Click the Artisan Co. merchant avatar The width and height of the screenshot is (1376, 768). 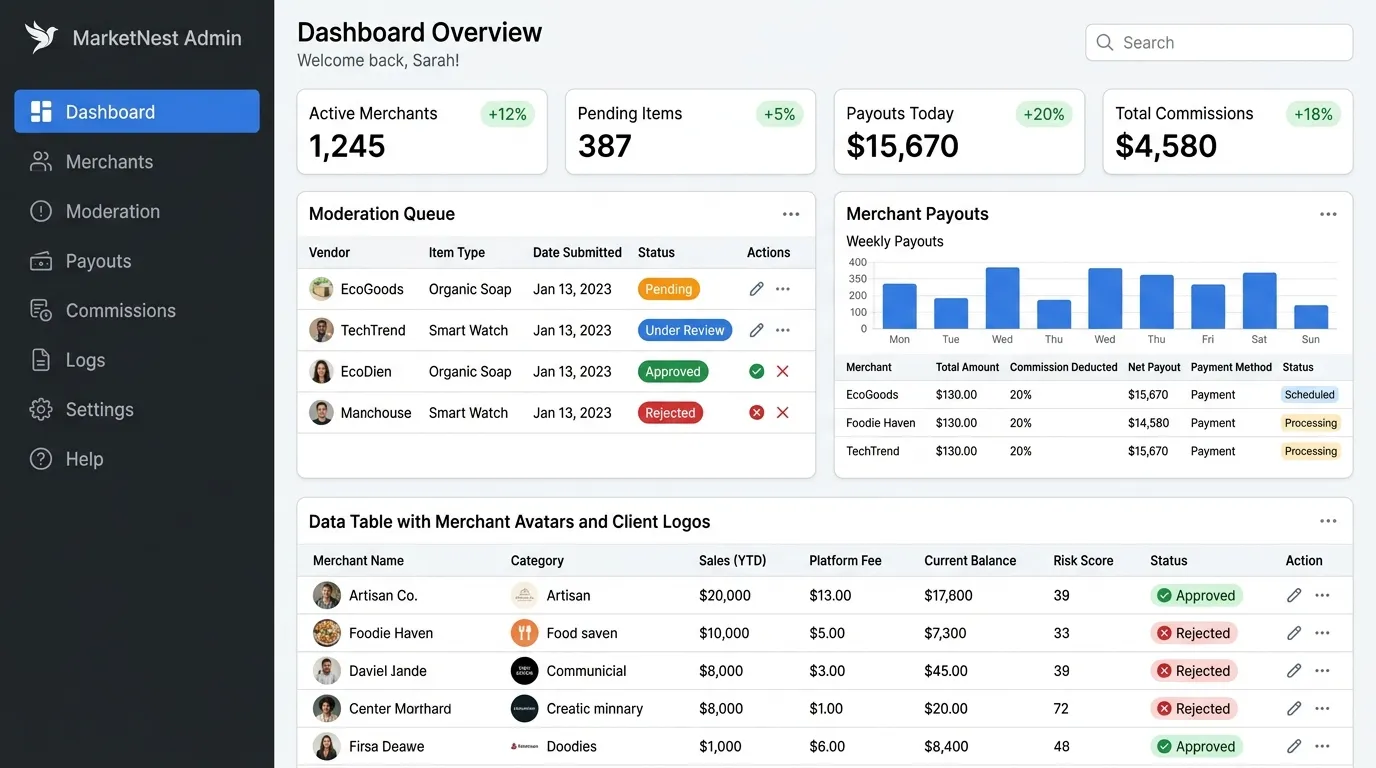click(327, 595)
